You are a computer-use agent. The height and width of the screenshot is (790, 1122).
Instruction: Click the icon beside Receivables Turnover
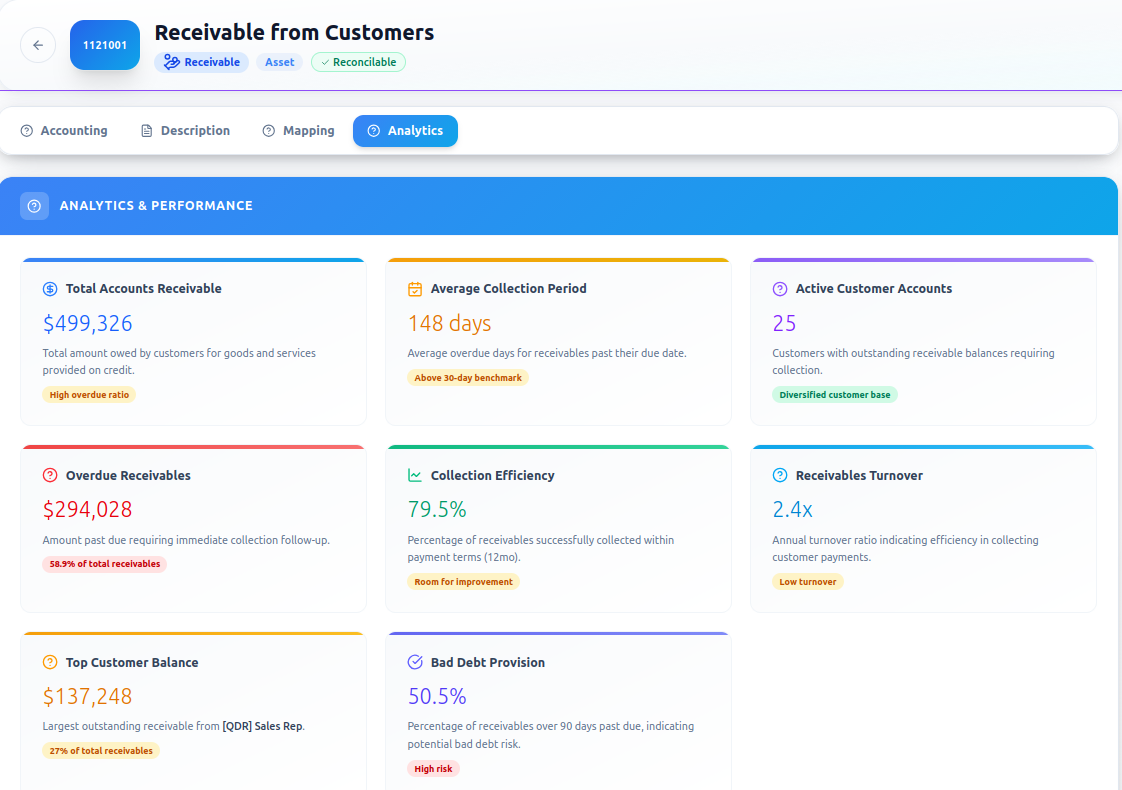(780, 475)
